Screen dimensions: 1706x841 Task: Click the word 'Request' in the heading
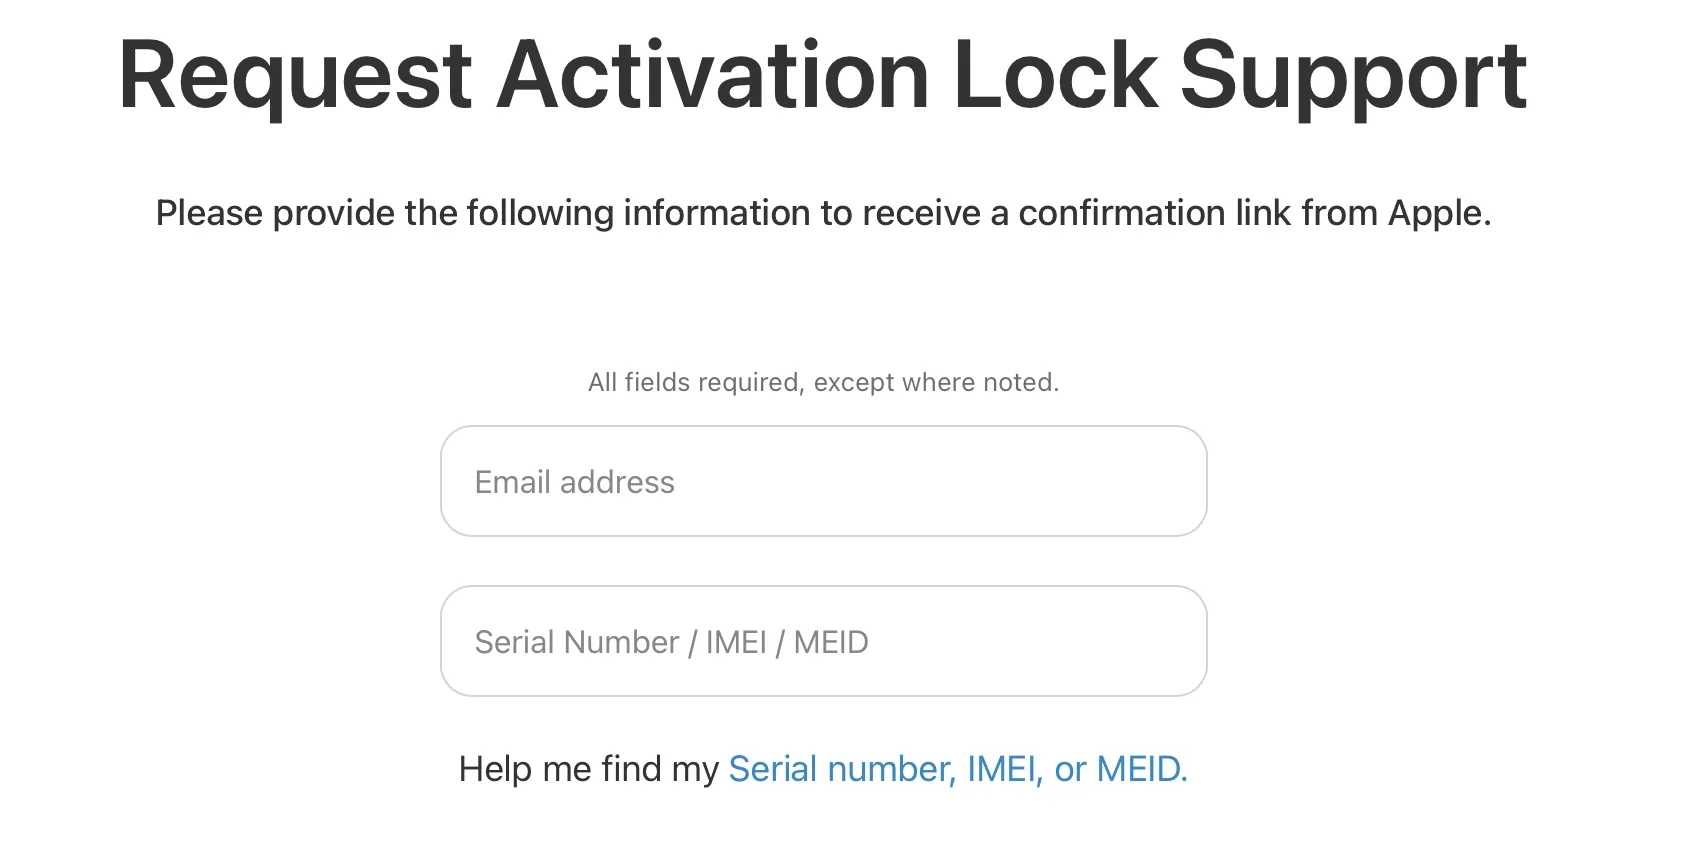point(295,75)
